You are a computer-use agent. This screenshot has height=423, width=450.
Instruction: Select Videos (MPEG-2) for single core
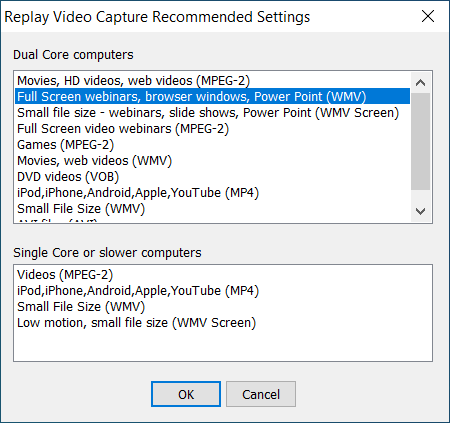[223, 275]
